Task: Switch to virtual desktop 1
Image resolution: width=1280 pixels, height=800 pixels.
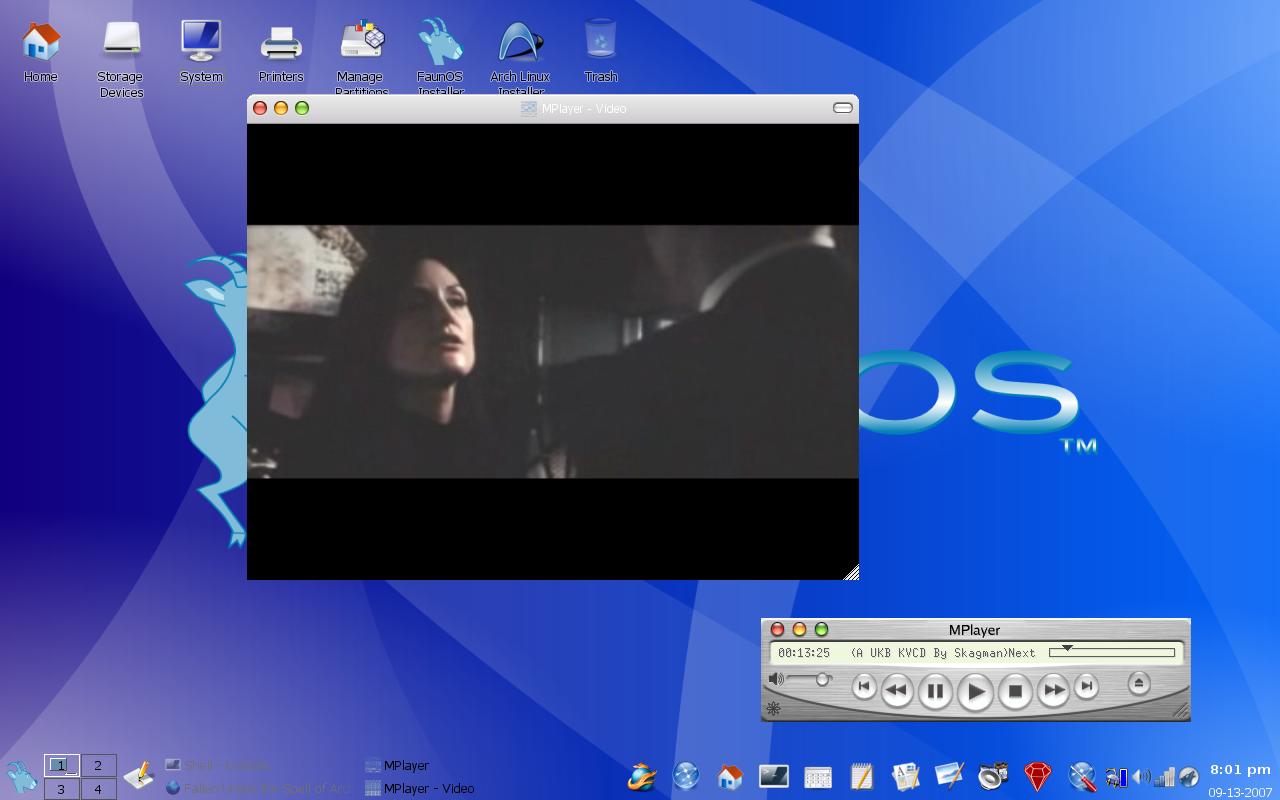Action: pyautogui.click(x=61, y=765)
